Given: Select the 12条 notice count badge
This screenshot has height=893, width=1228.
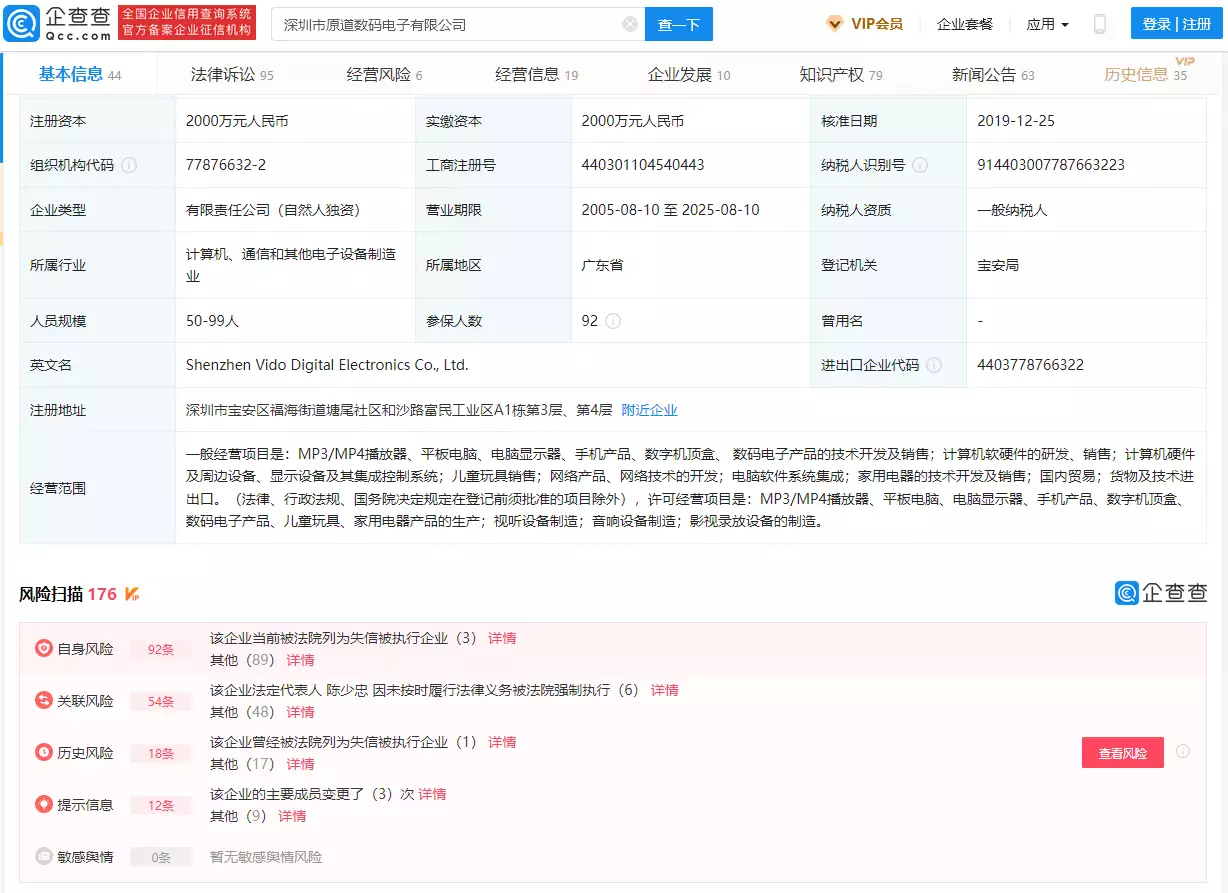Looking at the screenshot, I should click(x=161, y=806).
